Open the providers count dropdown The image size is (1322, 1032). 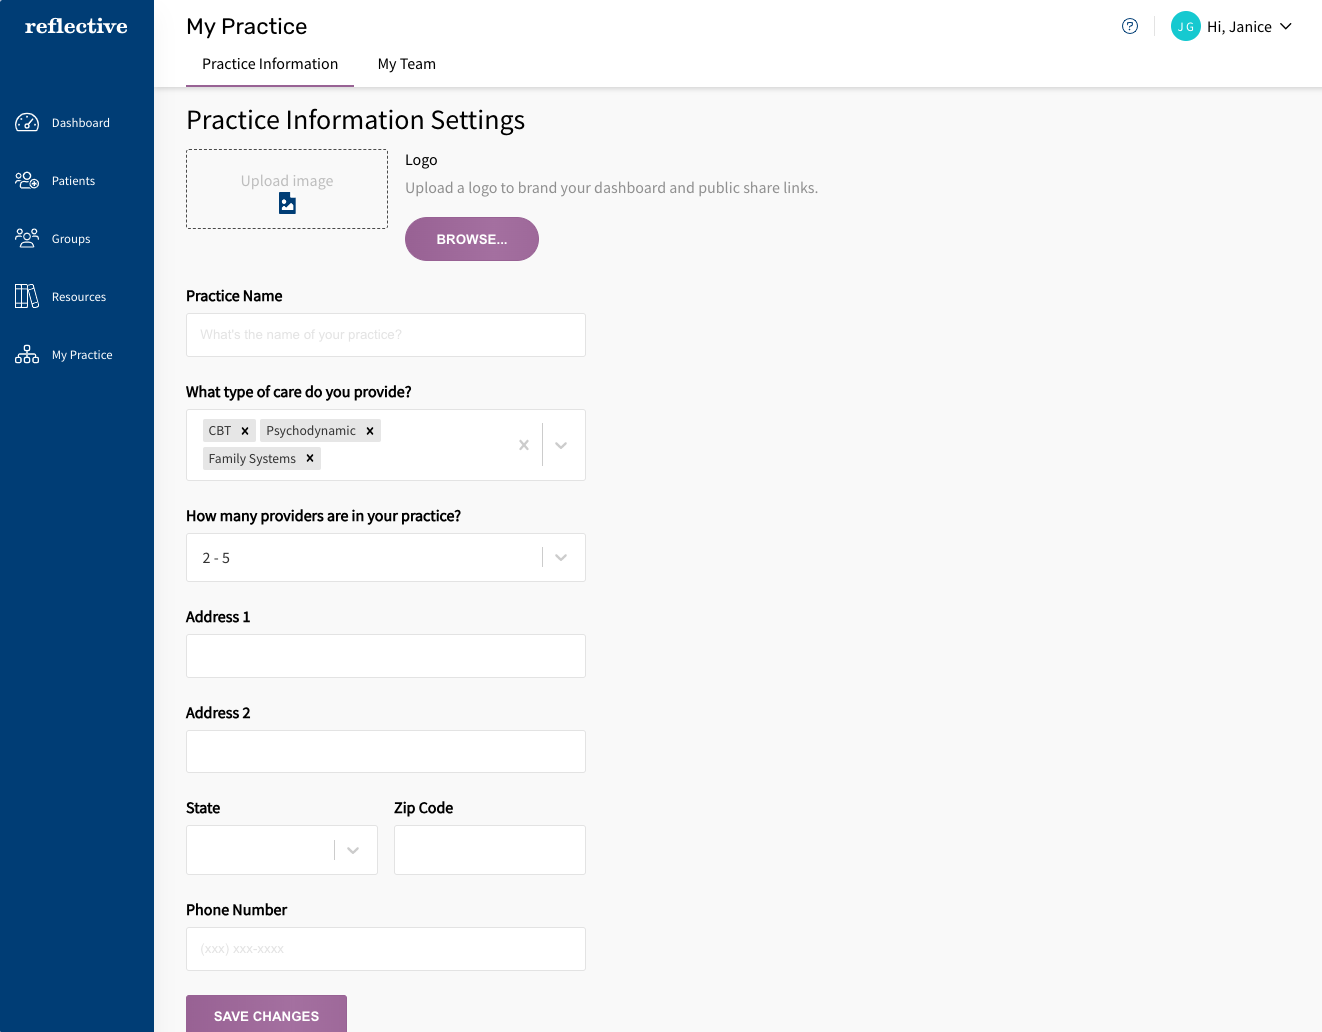coord(561,558)
